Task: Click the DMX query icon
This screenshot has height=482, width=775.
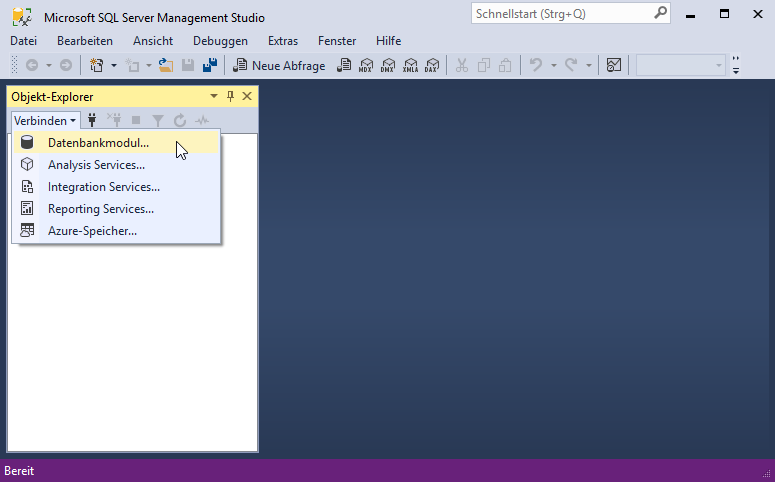Action: coord(388,65)
